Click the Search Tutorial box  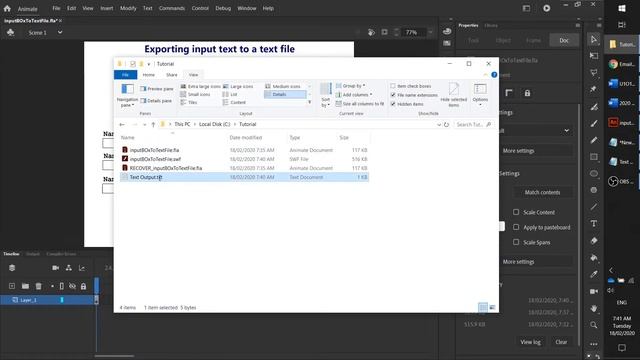pyautogui.click(x=473, y=124)
